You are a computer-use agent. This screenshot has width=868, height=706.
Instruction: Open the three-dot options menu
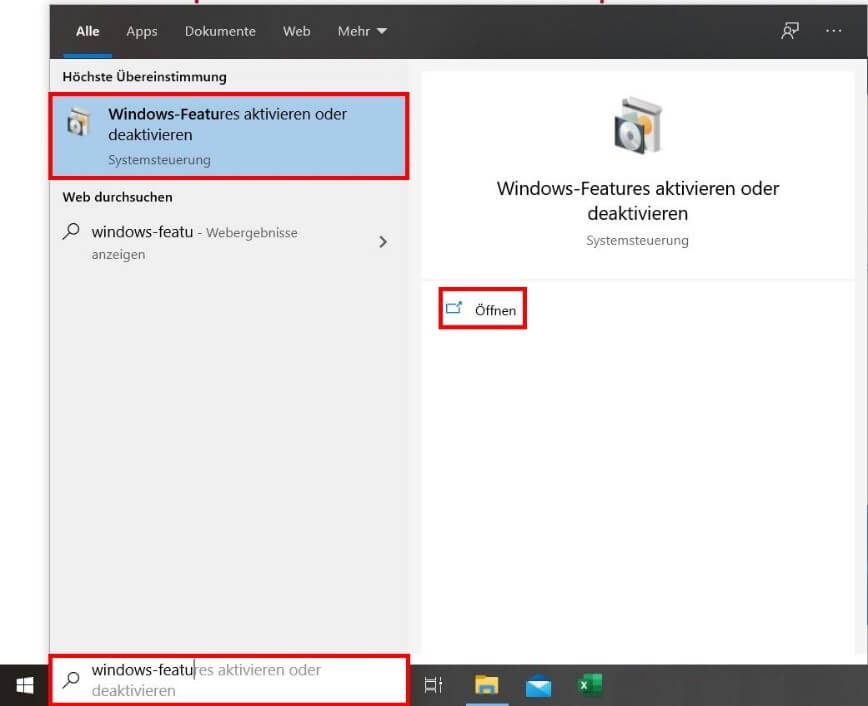tap(834, 31)
